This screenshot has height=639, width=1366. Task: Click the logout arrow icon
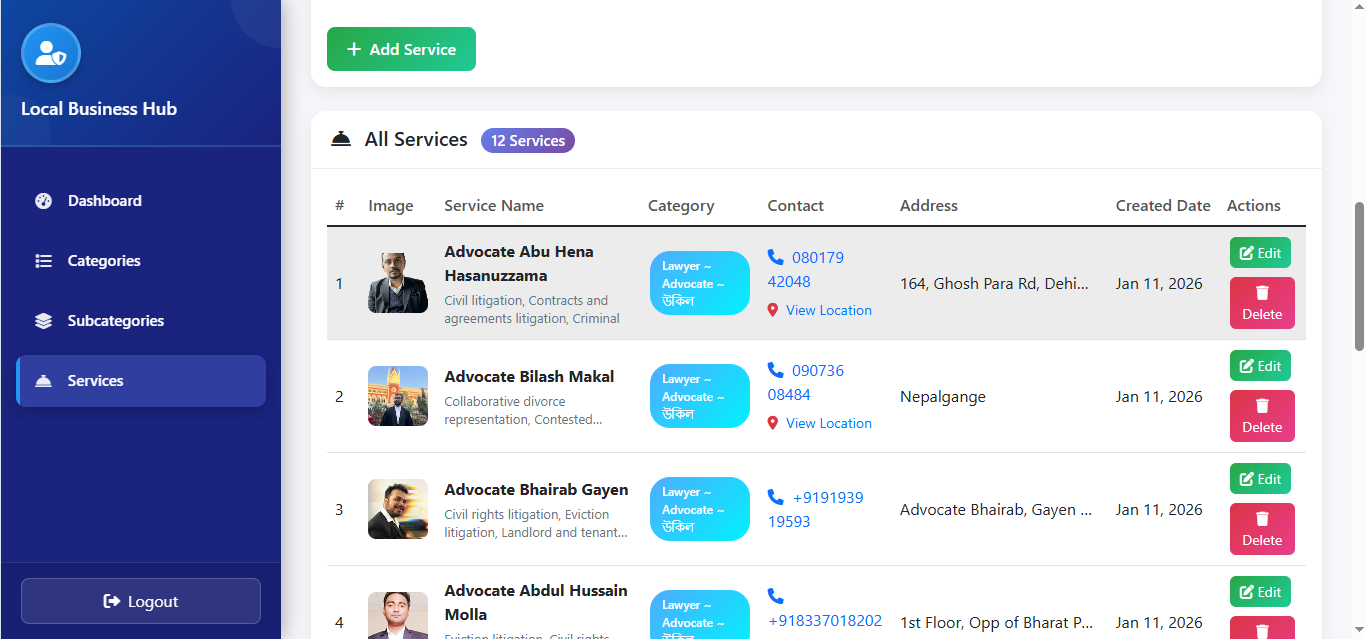coord(111,601)
